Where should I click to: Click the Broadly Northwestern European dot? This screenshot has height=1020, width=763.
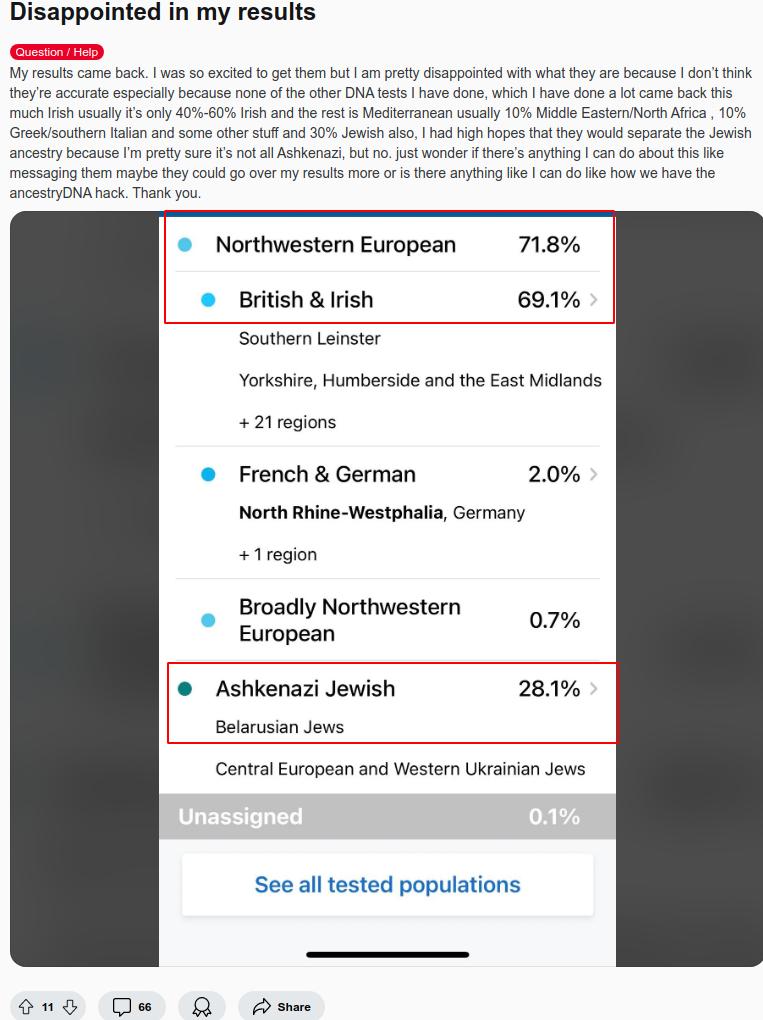coord(208,621)
